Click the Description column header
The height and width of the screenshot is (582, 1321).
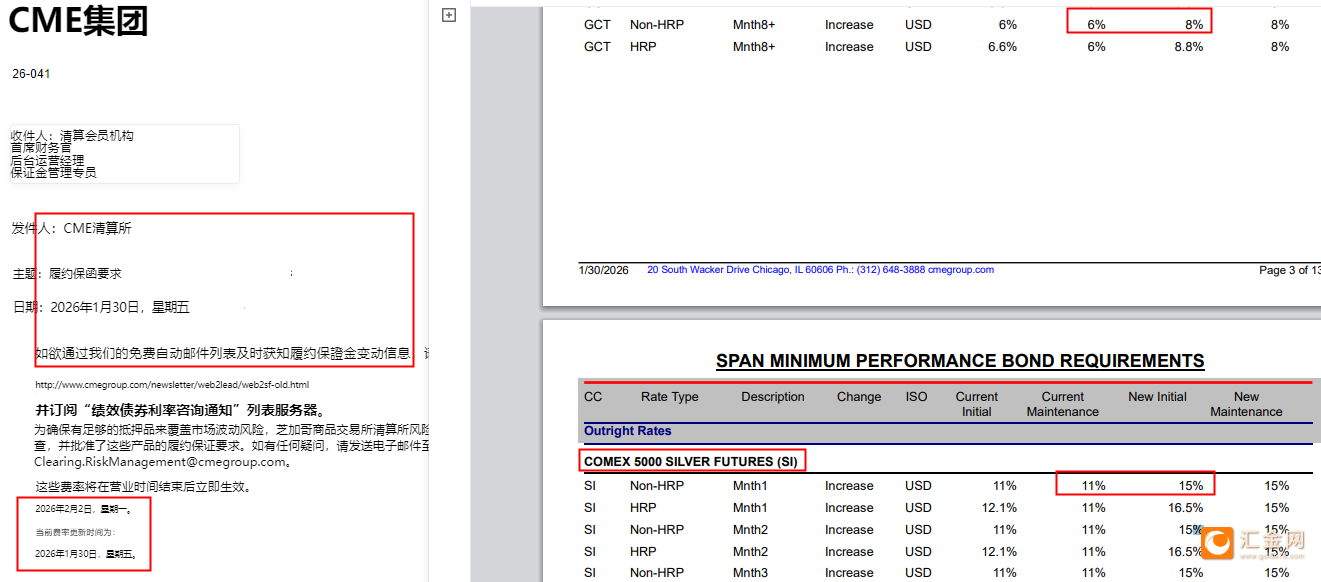click(x=773, y=397)
